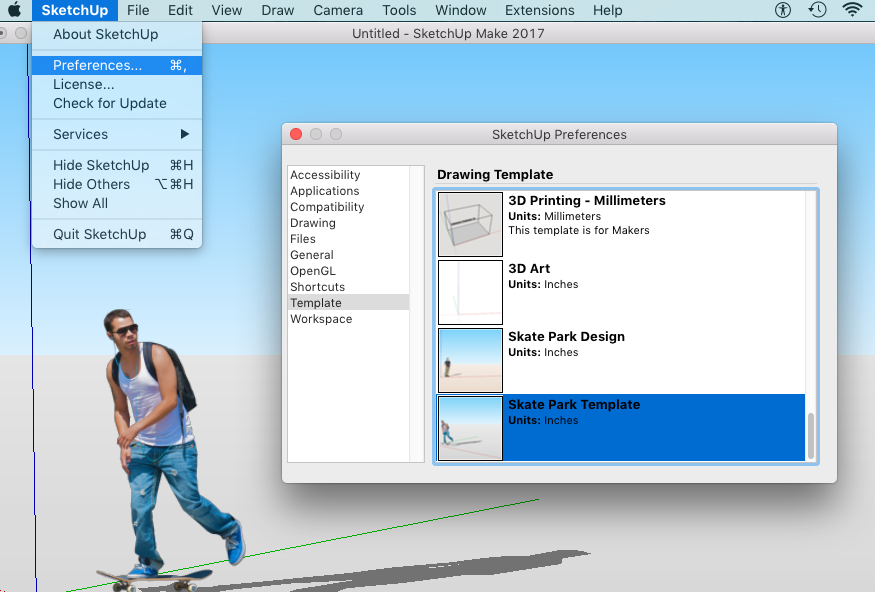
Task: Select the 'Skate Park Template' title text
Action: click(x=574, y=405)
